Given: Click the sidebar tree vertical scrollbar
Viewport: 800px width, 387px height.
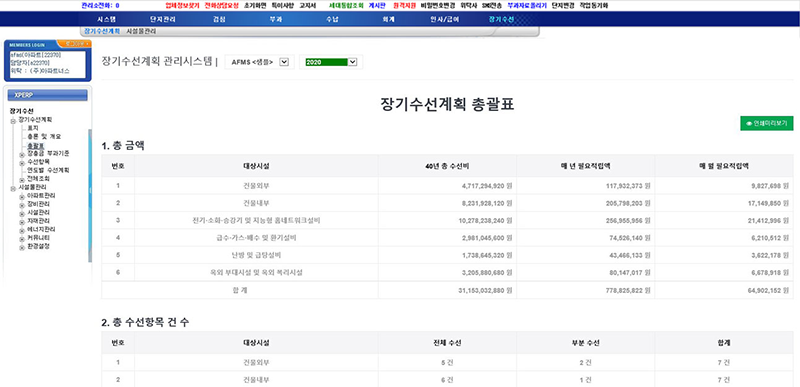Looking at the screenshot, I should 90,195.
